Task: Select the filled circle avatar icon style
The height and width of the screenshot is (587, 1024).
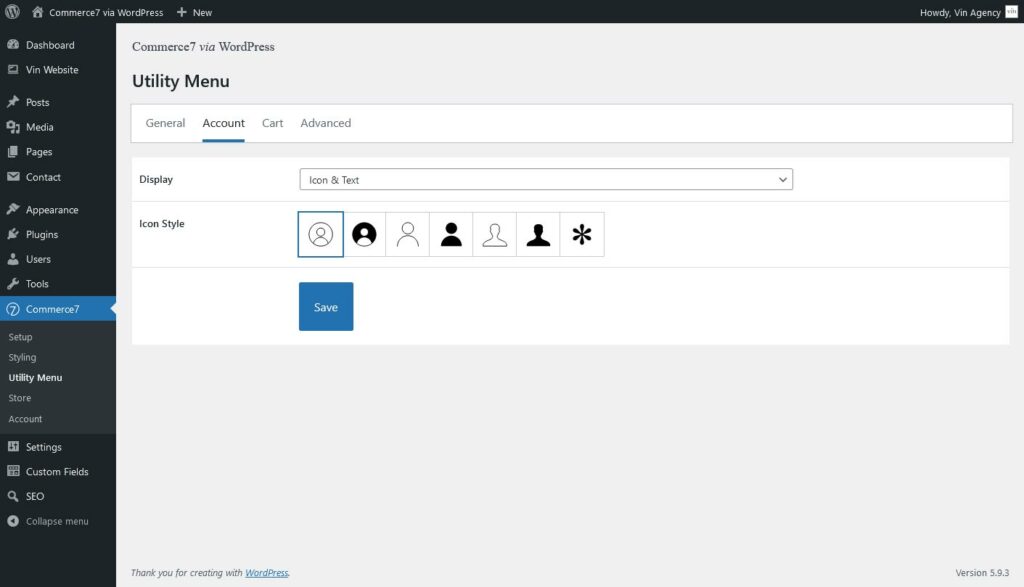Action: click(x=364, y=234)
